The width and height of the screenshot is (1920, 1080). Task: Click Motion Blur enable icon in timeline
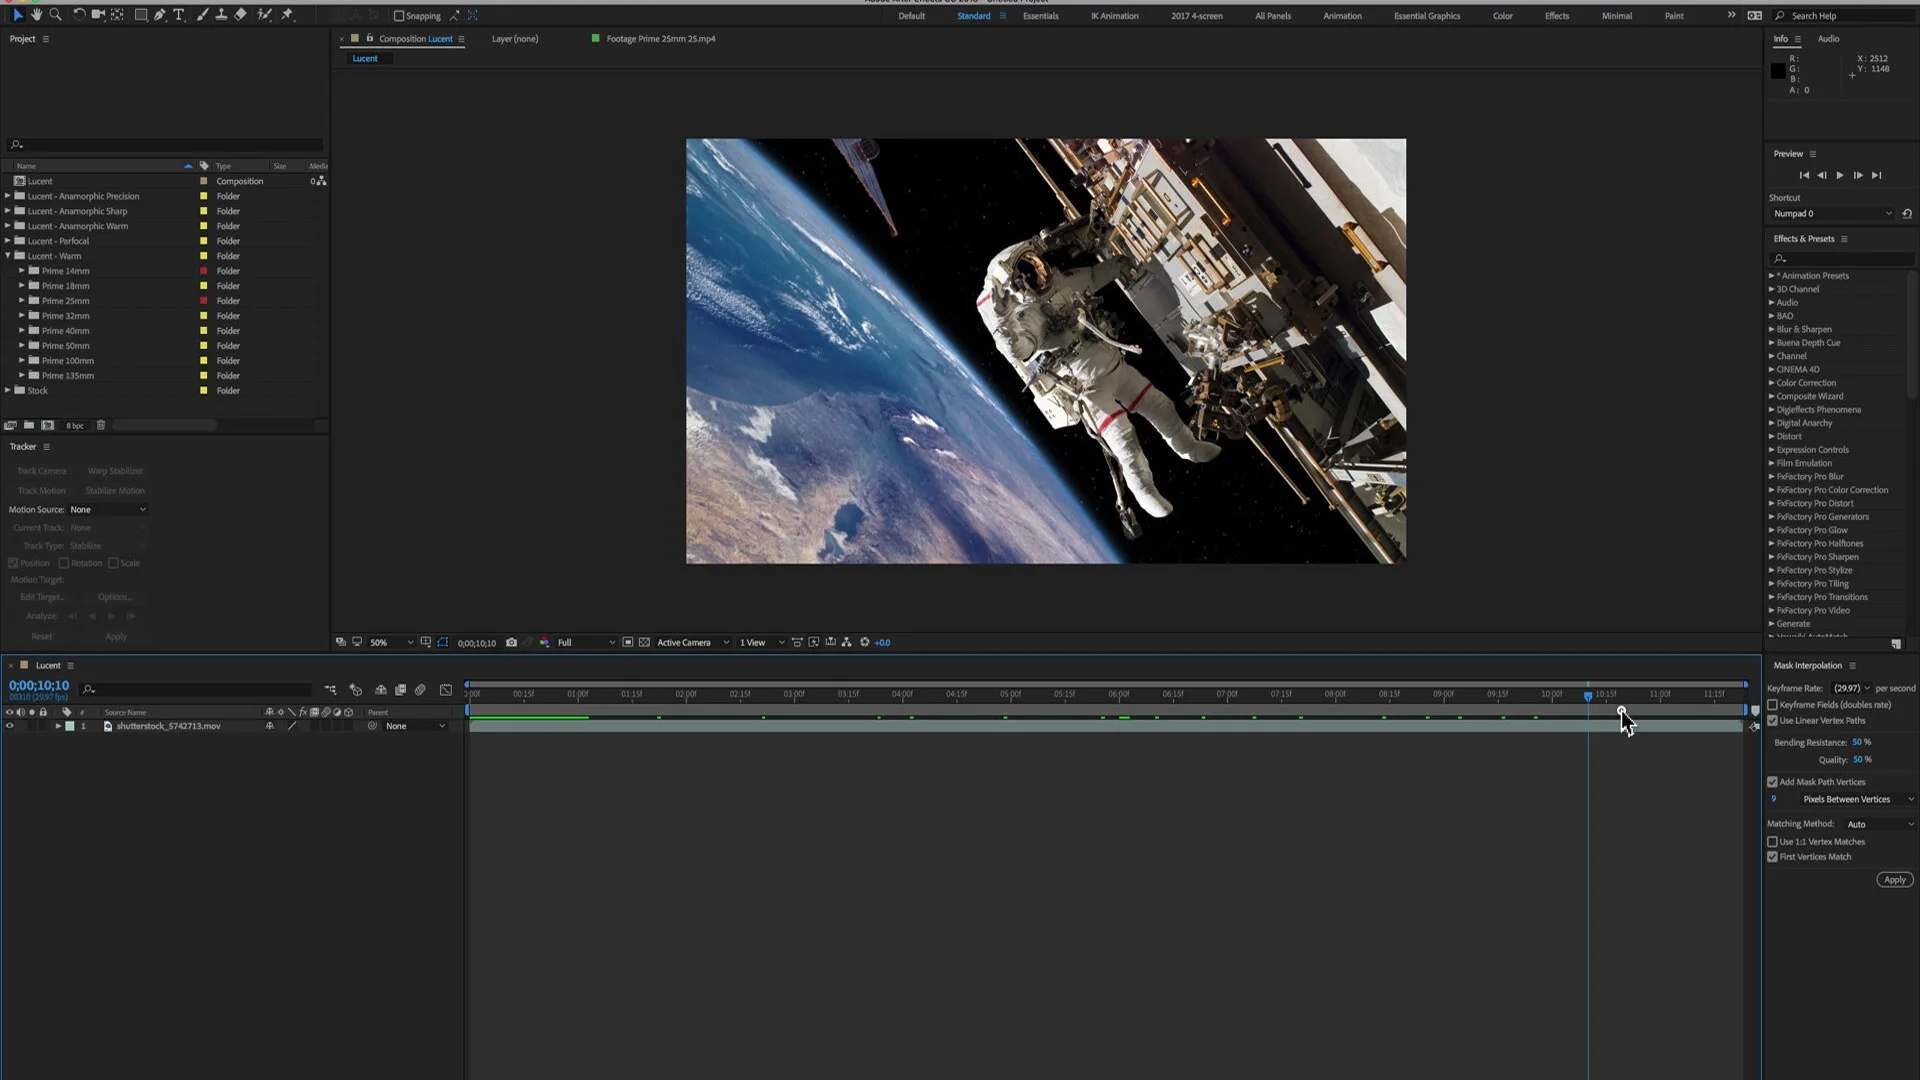point(420,690)
